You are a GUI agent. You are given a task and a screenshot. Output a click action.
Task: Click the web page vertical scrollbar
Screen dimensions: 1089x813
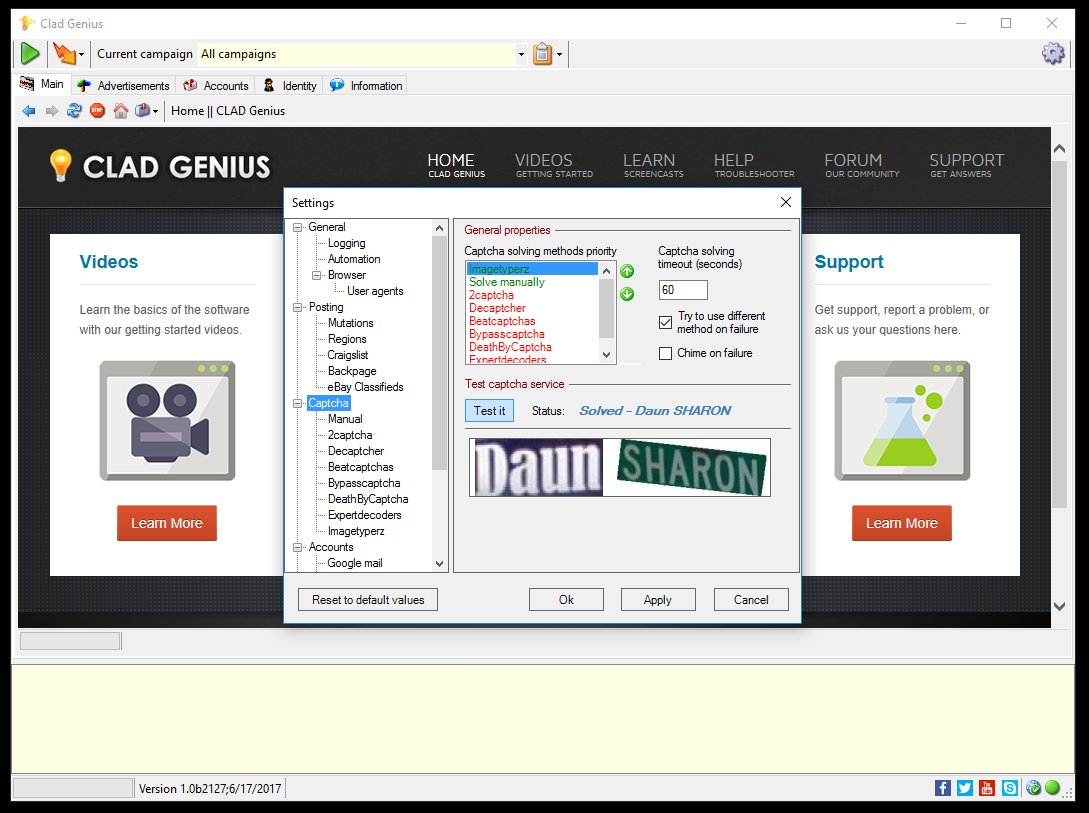(x=1059, y=335)
